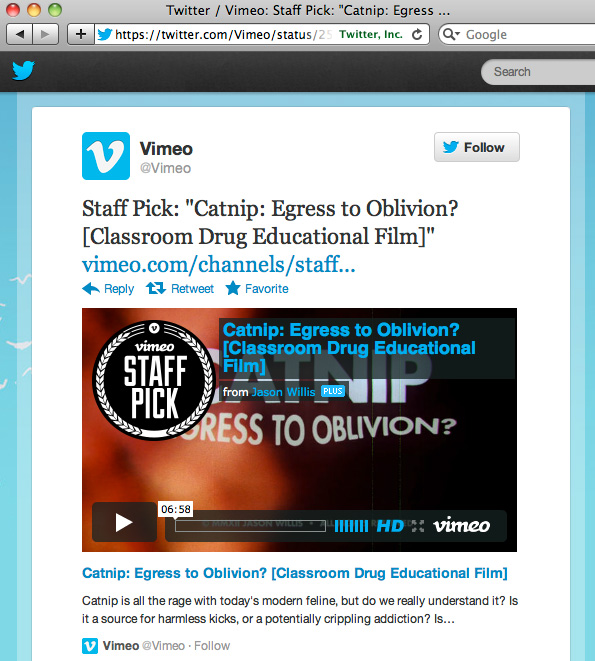Image resolution: width=595 pixels, height=661 pixels.
Task: Click the plus add-bookmark button
Action: 81,34
